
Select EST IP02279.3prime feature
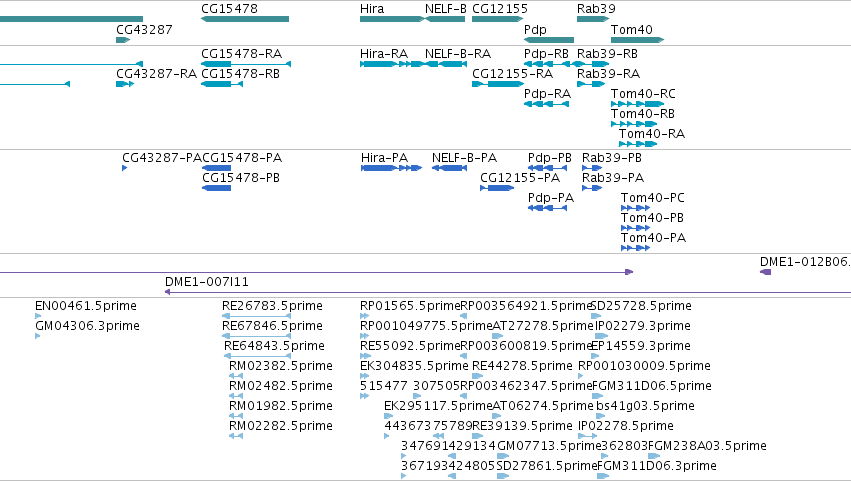pyautogui.click(x=602, y=337)
